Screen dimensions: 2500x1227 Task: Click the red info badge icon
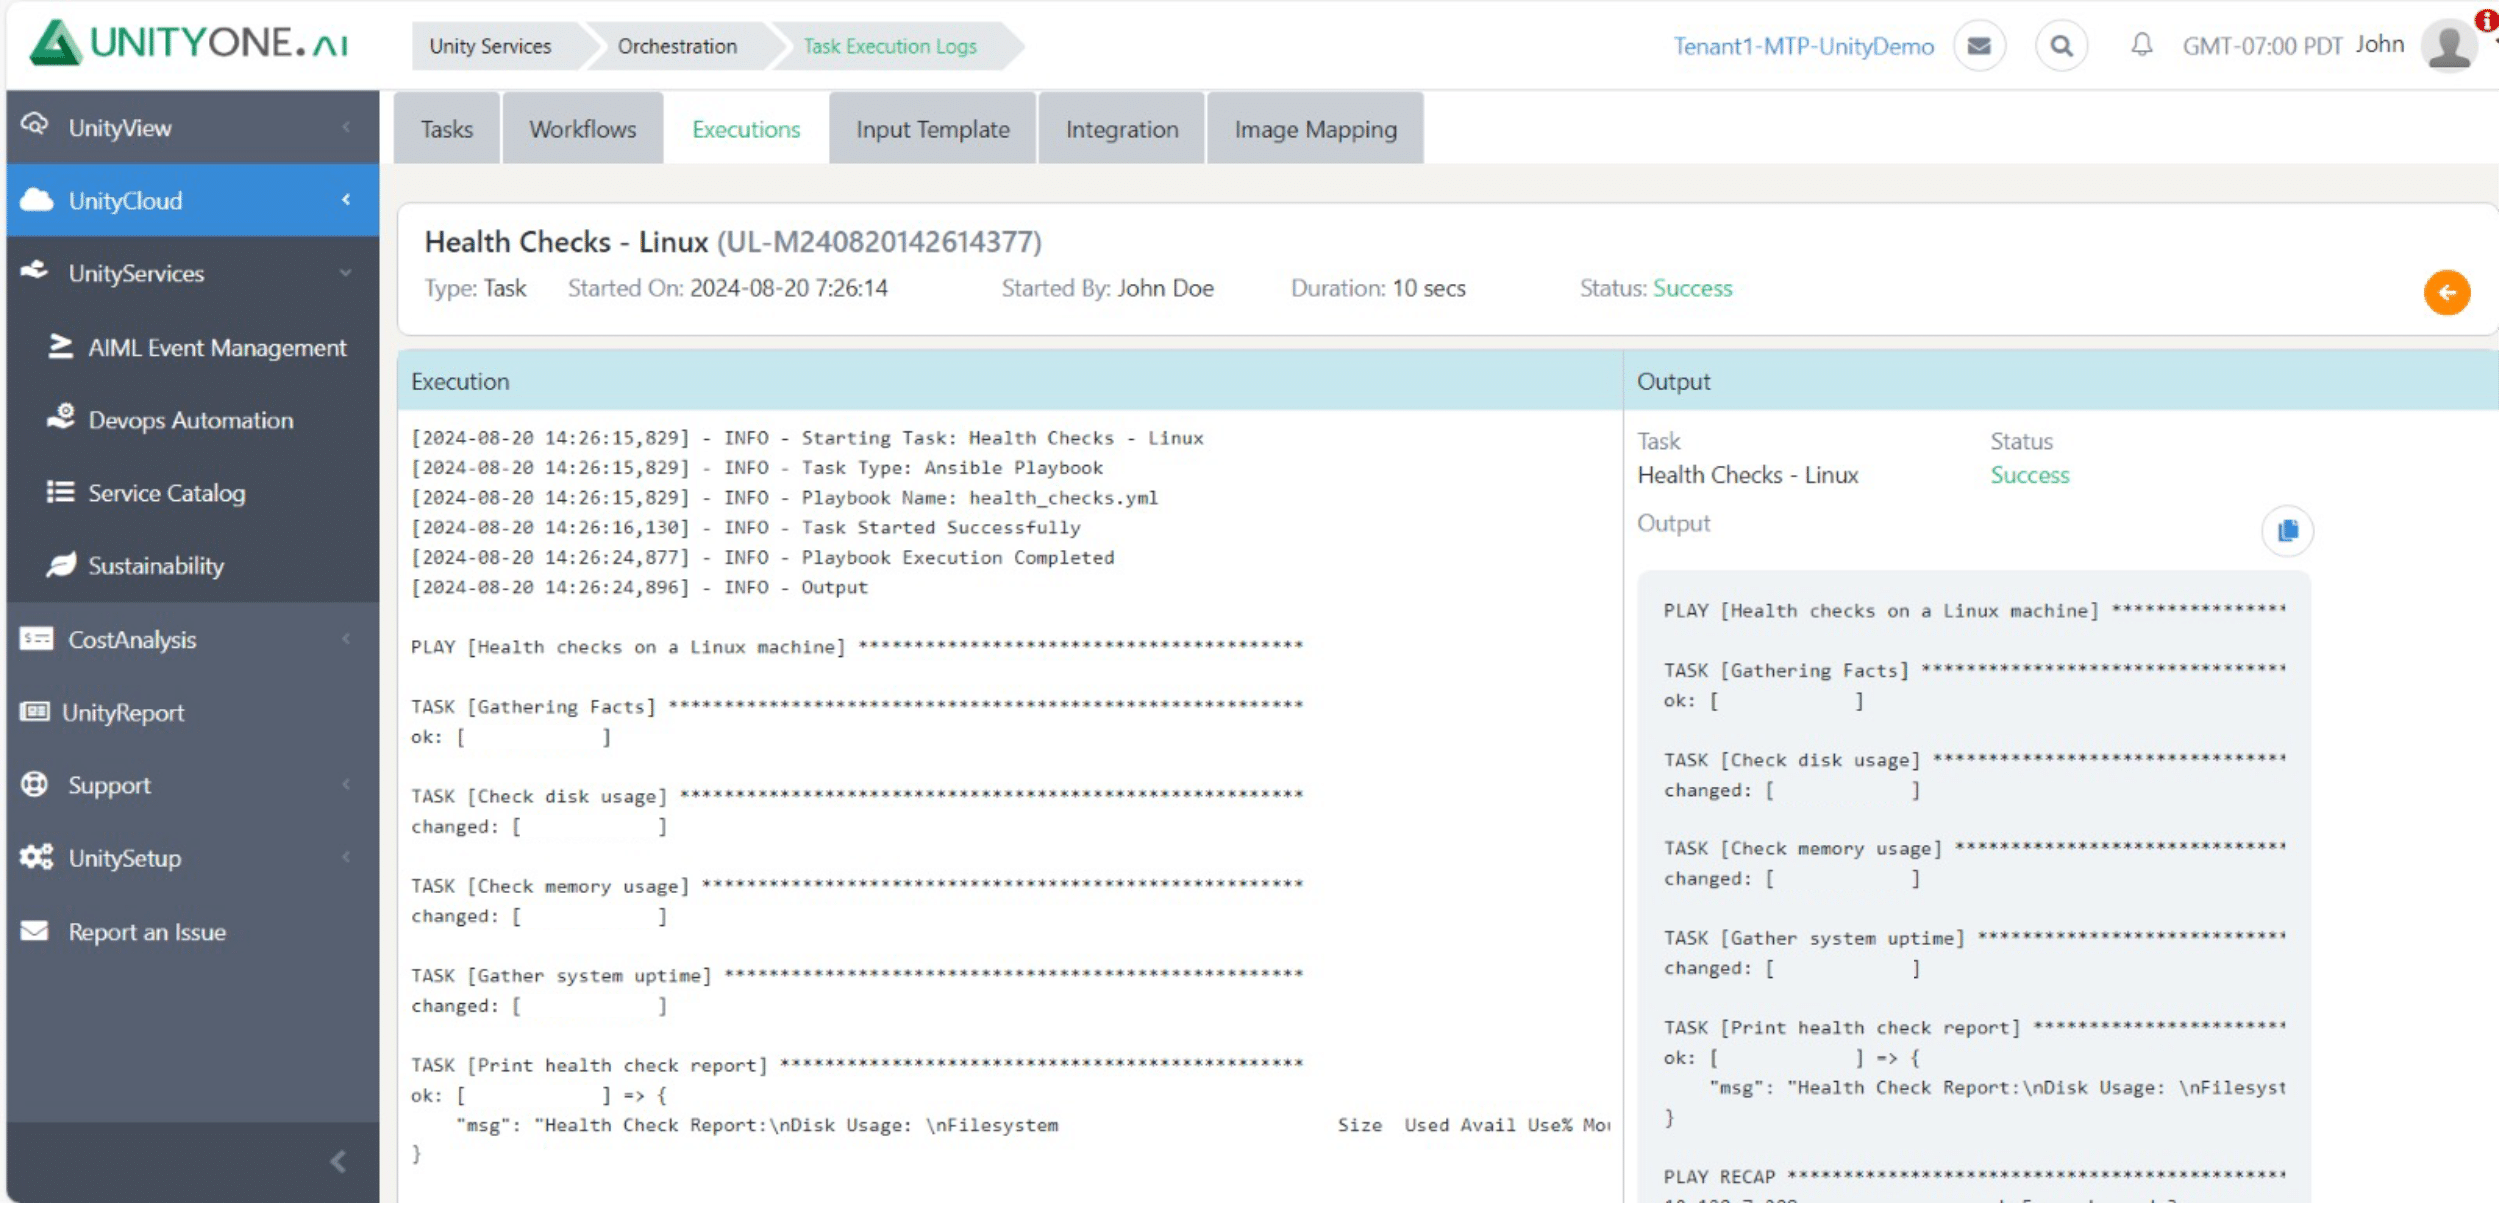pyautogui.click(x=2487, y=20)
